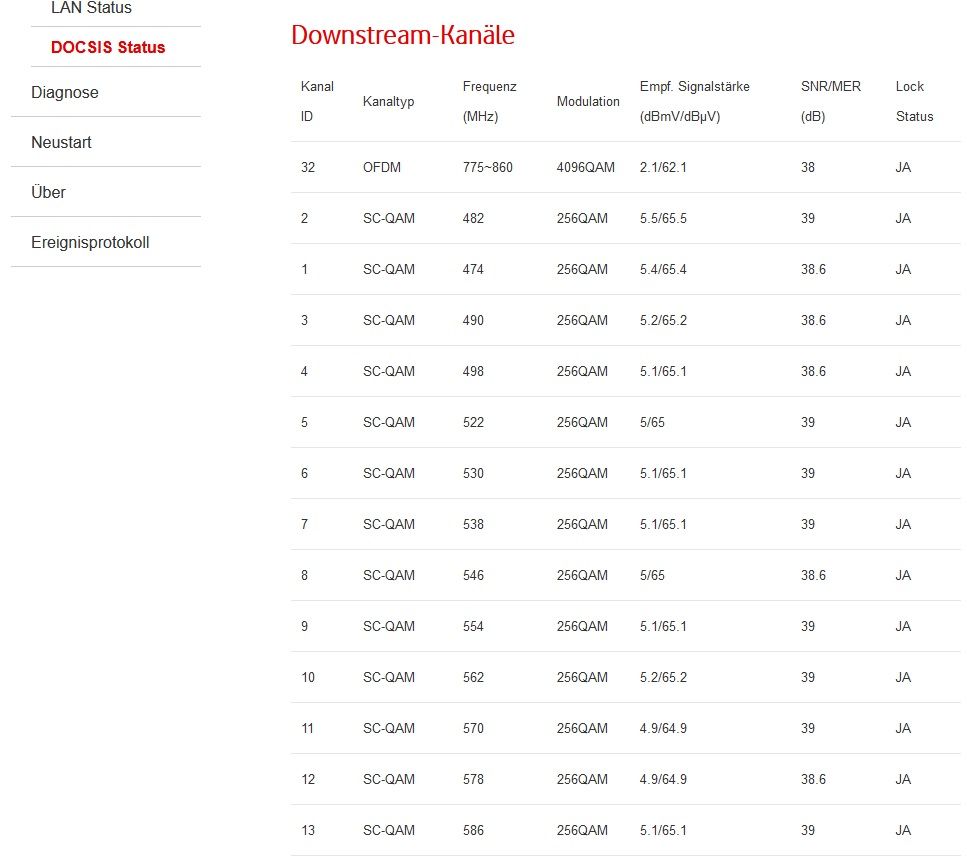This screenshot has width=967, height=858.
Task: Click the frequency 498 cell
Action: (473, 371)
